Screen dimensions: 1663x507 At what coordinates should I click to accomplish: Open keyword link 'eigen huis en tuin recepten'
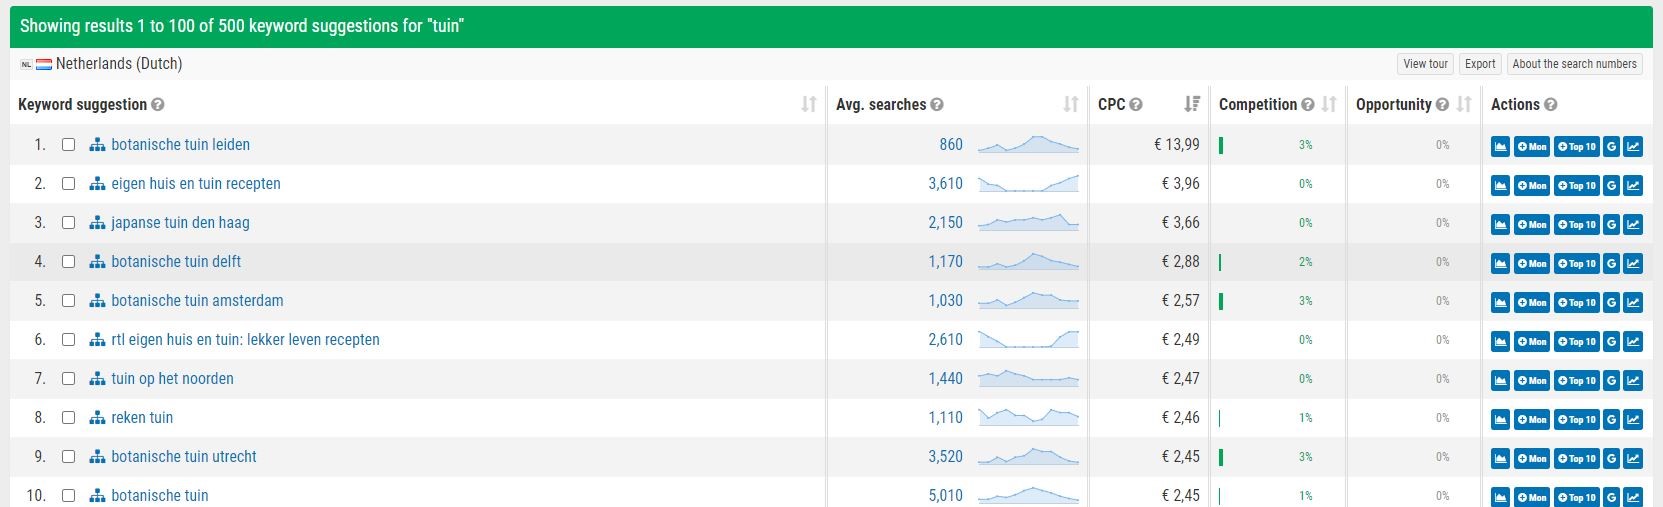click(196, 183)
